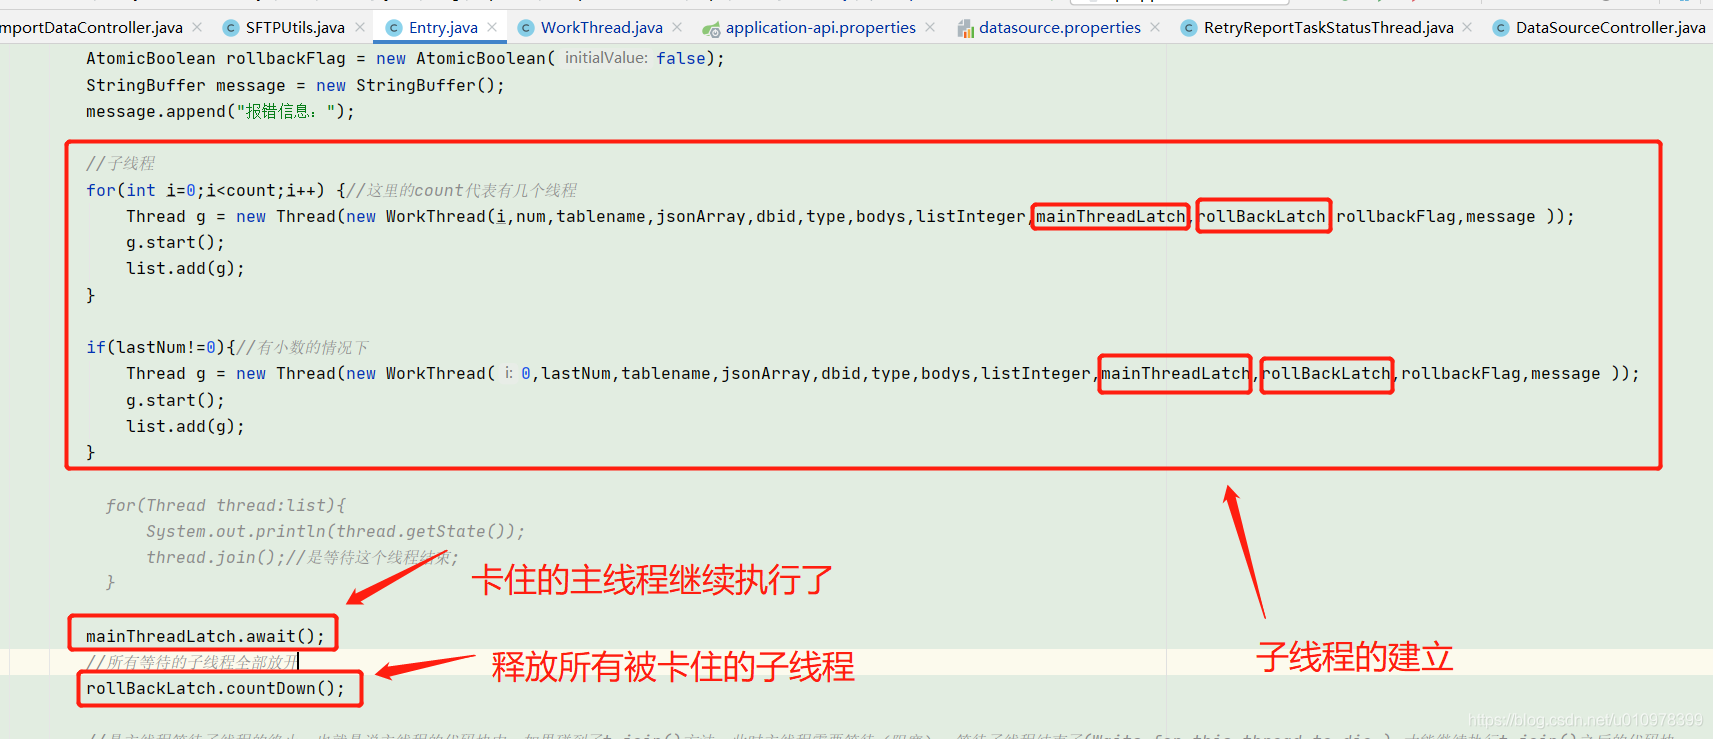The image size is (1713, 739).
Task: Switch to RetryReportTaskStatusThread.java tab
Action: [x=1328, y=28]
